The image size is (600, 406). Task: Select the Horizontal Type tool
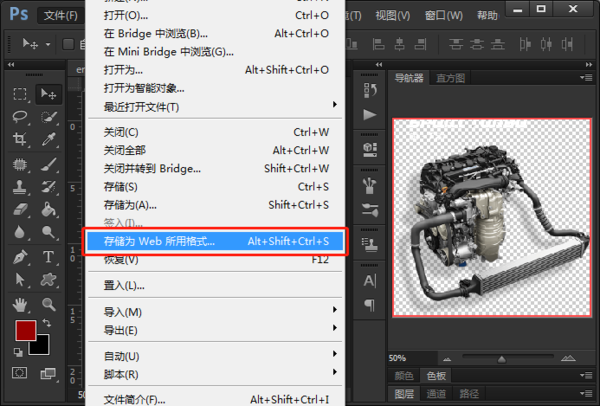[48, 257]
